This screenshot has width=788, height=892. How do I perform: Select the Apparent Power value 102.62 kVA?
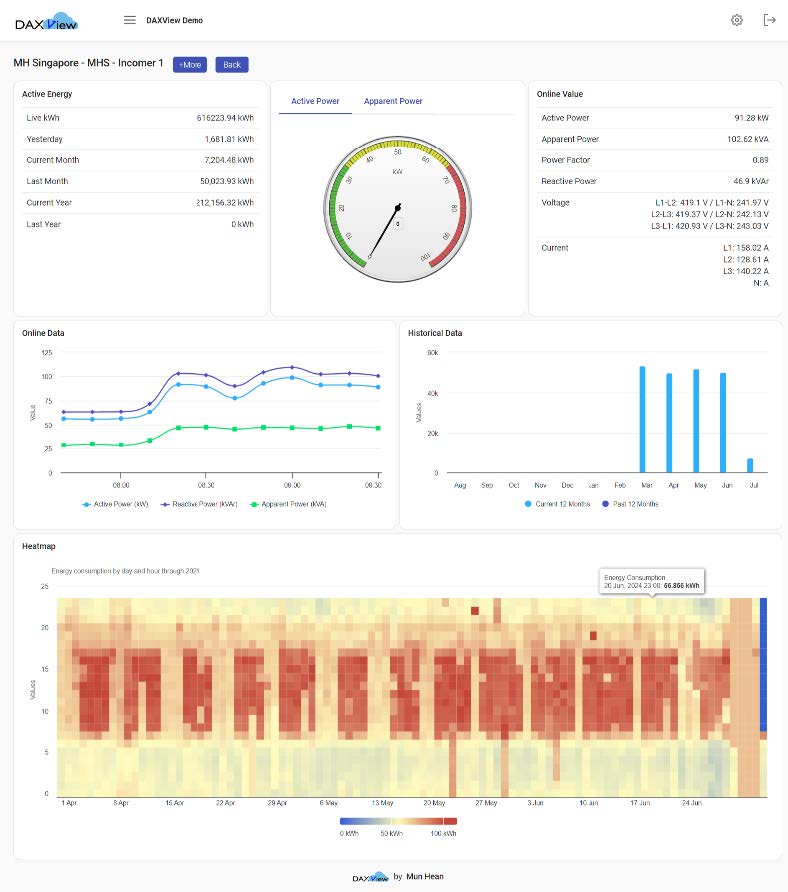[748, 139]
